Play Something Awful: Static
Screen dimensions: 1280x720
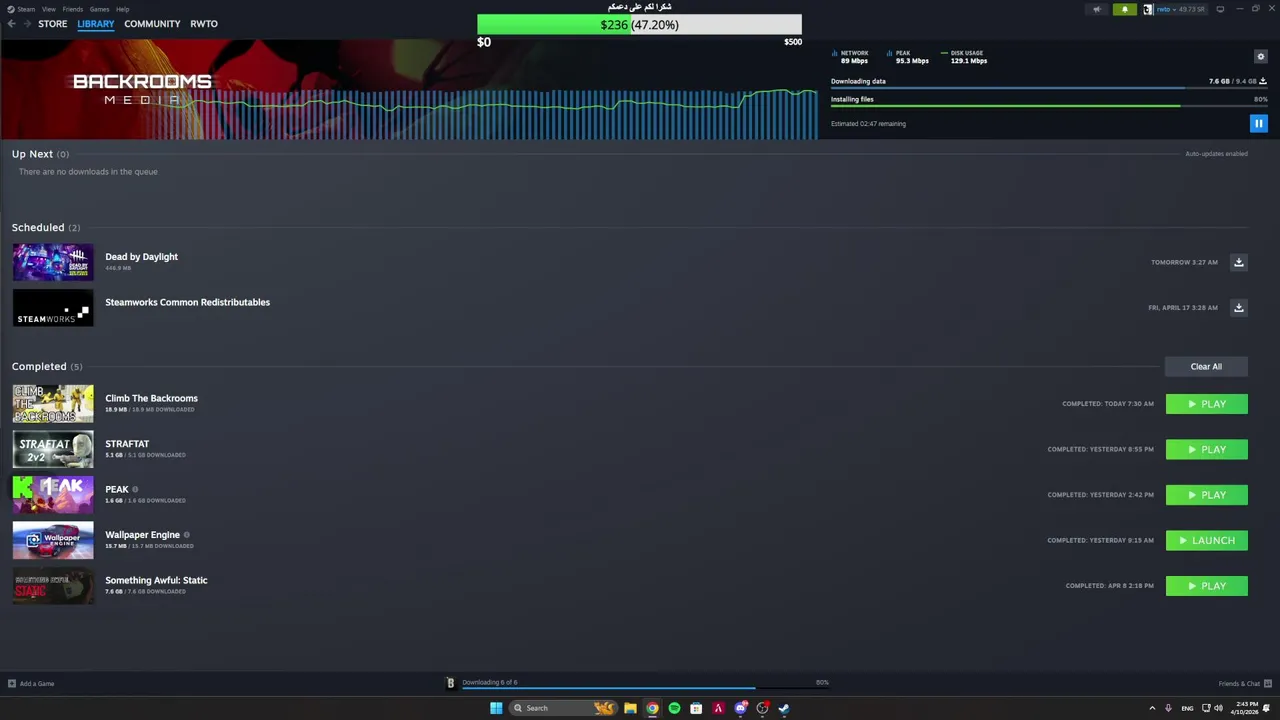click(1207, 586)
